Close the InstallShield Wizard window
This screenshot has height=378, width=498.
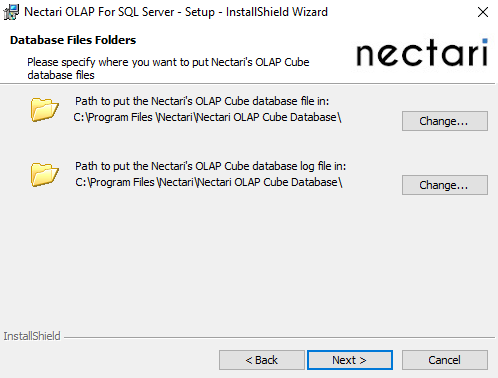coord(483,12)
